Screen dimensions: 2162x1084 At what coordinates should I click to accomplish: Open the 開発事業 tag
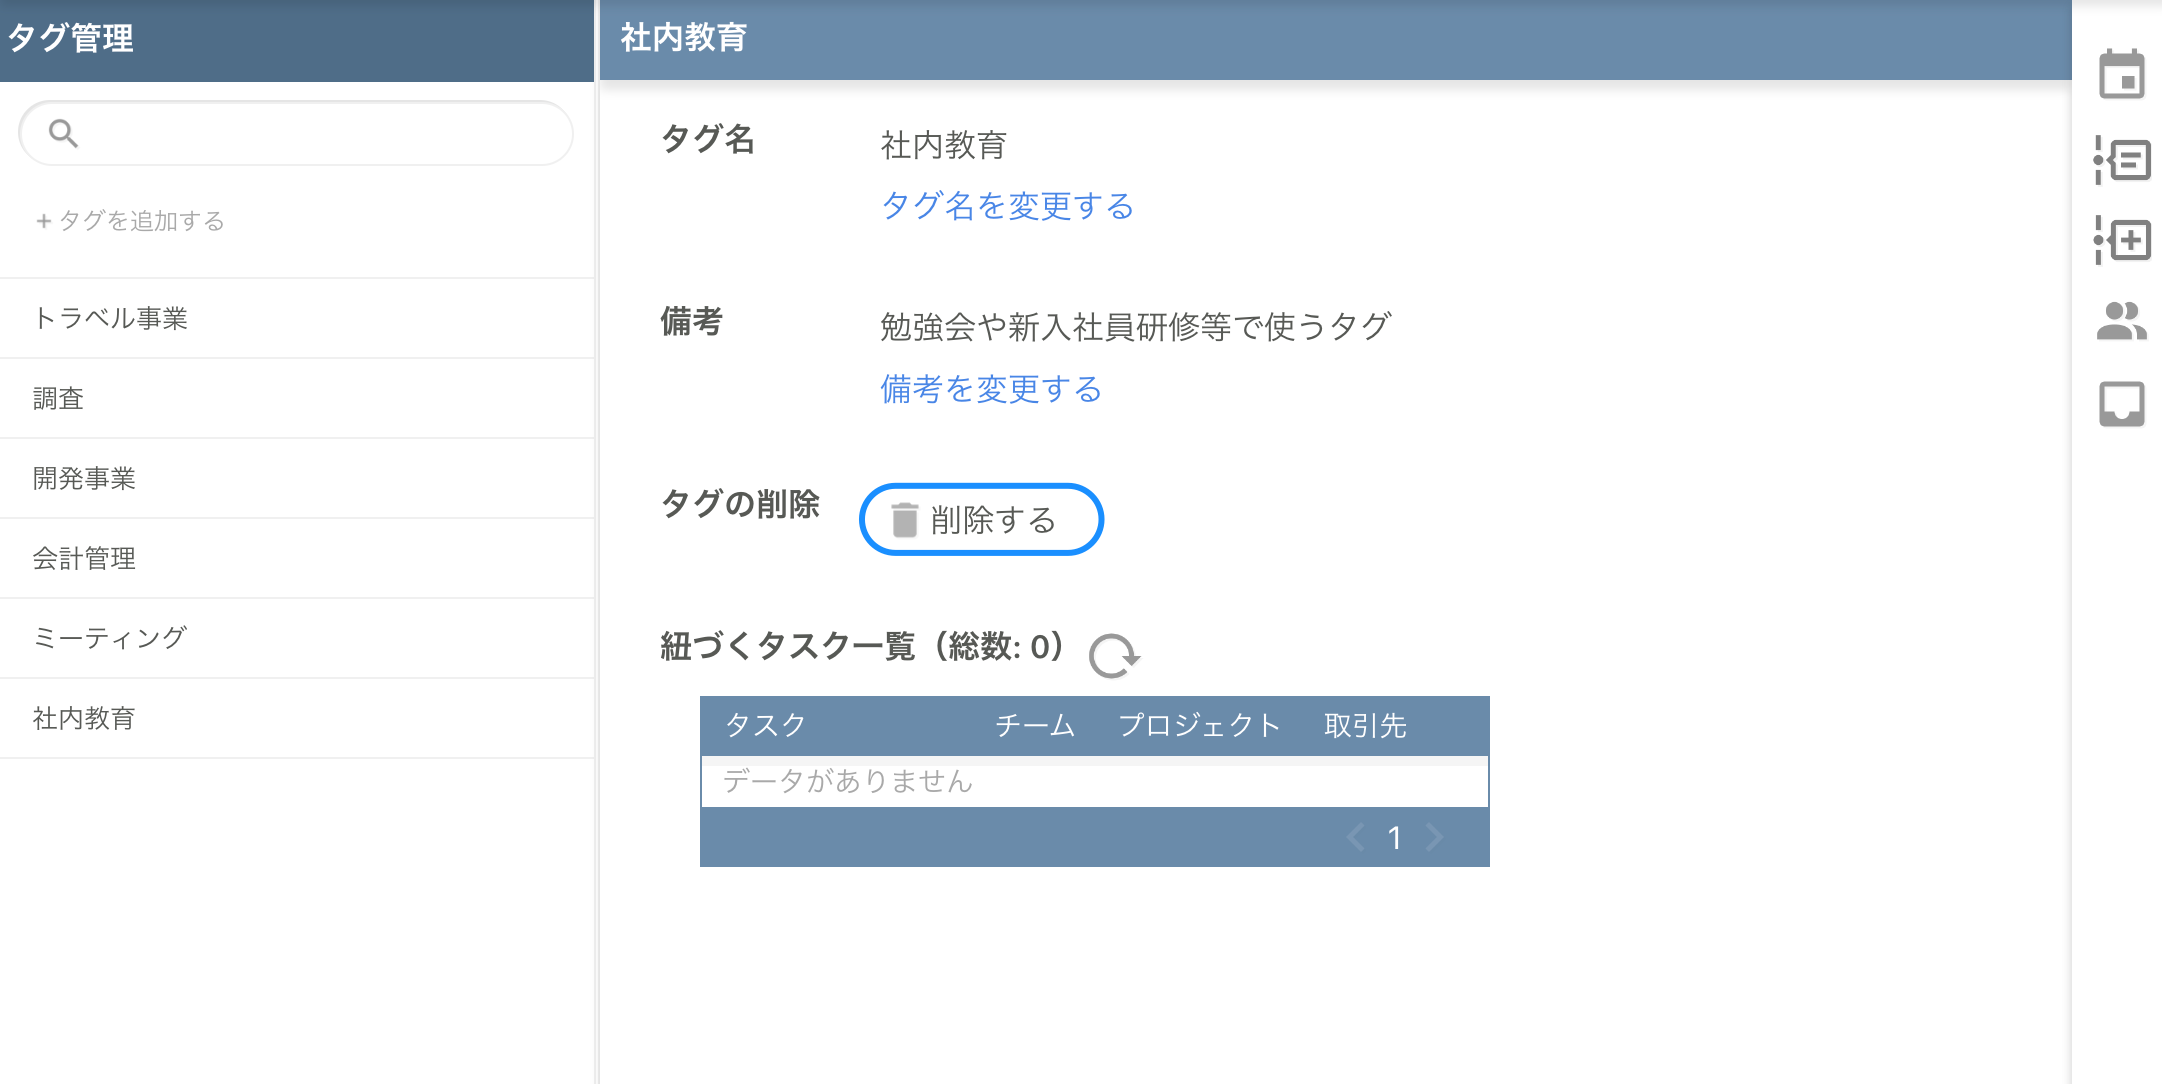[x=88, y=477]
